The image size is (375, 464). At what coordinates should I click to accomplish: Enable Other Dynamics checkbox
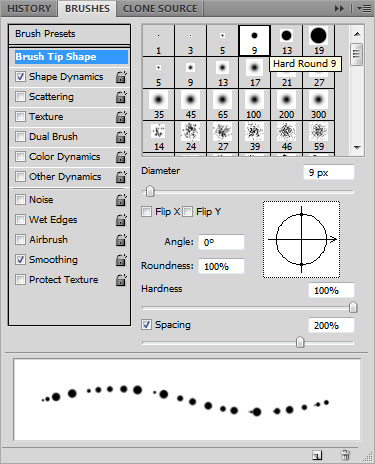tap(20, 176)
